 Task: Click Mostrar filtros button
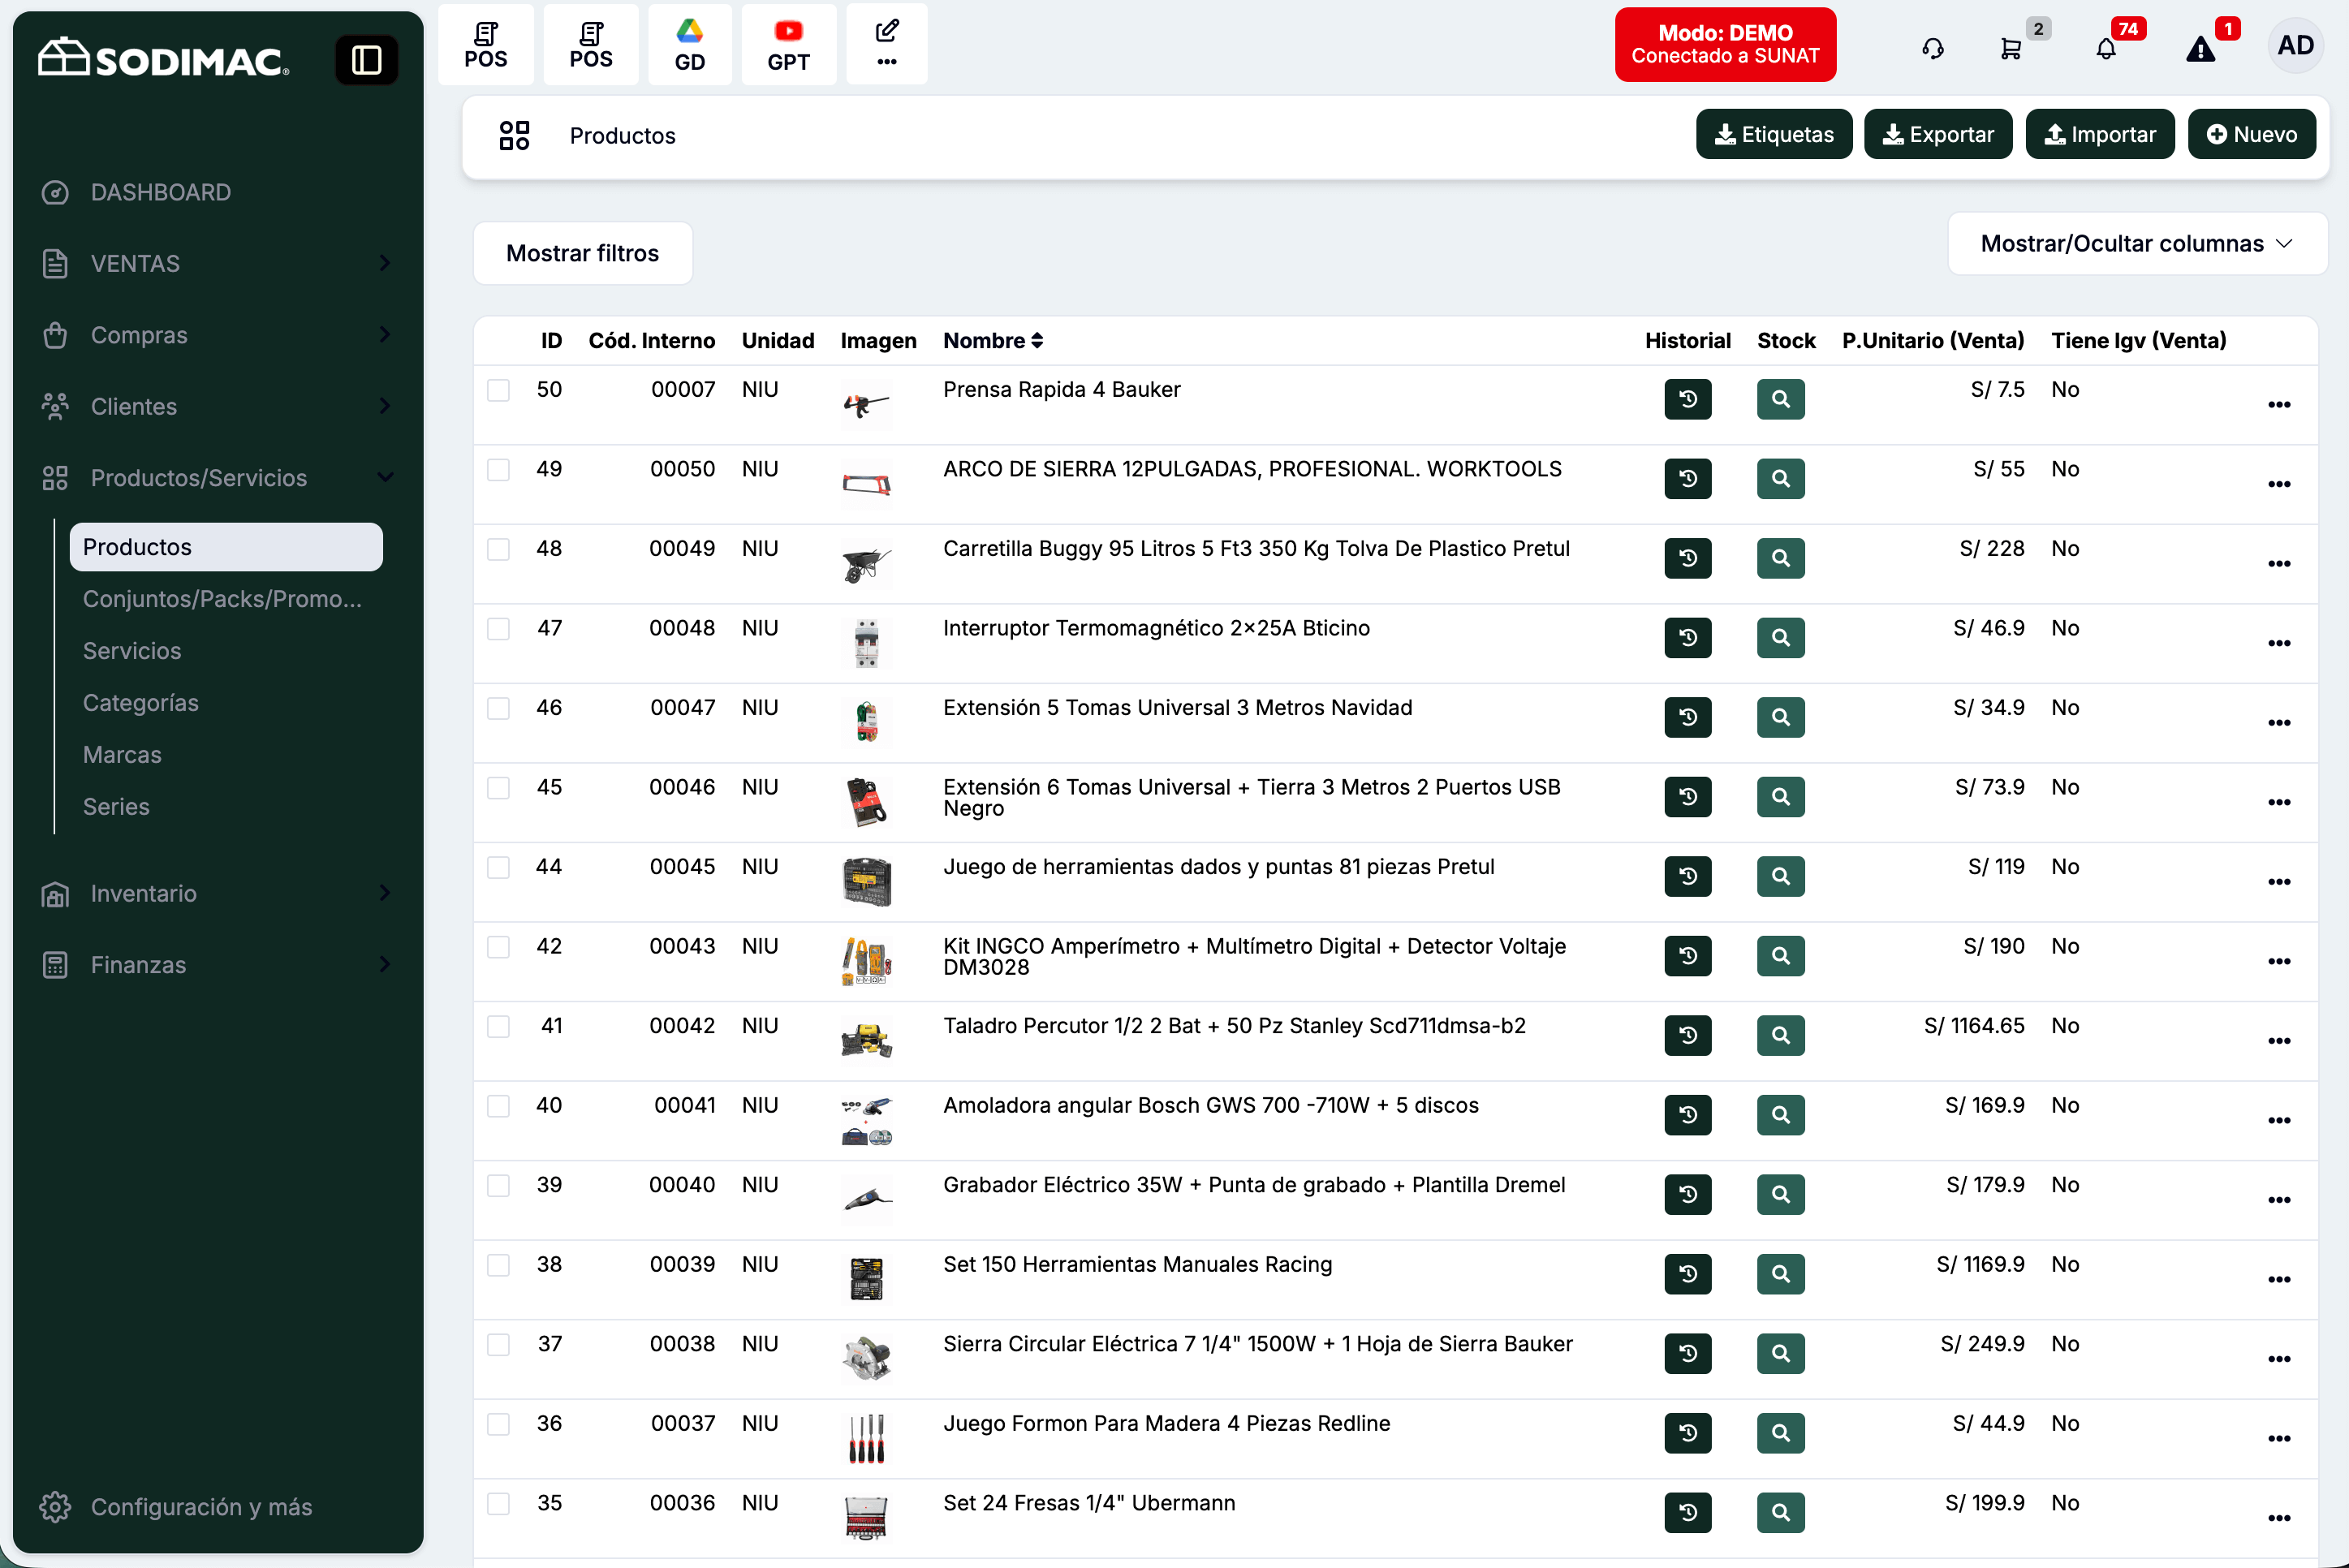(x=582, y=253)
